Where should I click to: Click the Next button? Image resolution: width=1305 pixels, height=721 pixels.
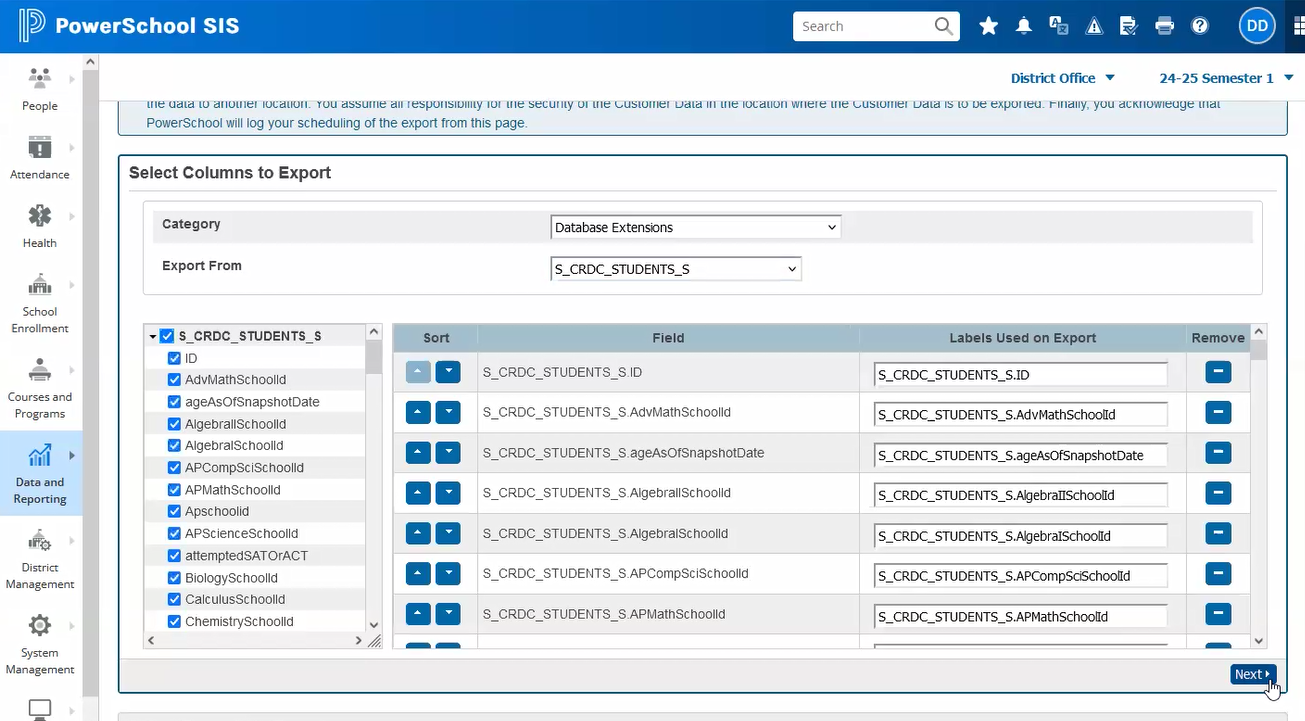(x=1252, y=674)
